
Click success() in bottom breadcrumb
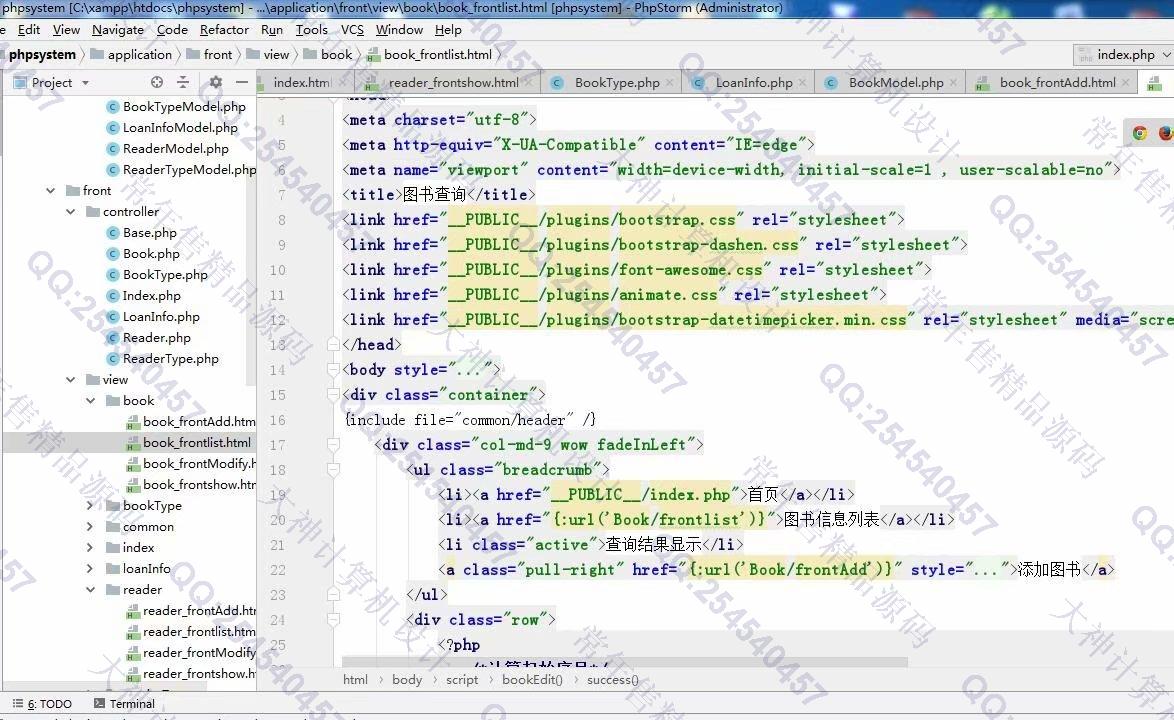[612, 680]
